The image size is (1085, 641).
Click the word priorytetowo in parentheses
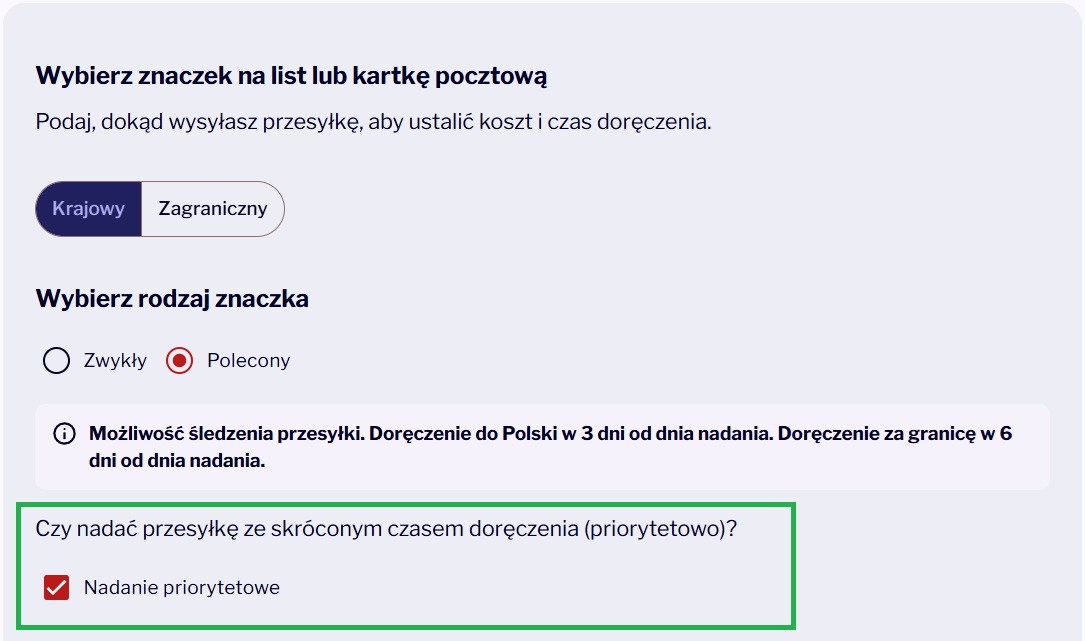[x=655, y=529]
